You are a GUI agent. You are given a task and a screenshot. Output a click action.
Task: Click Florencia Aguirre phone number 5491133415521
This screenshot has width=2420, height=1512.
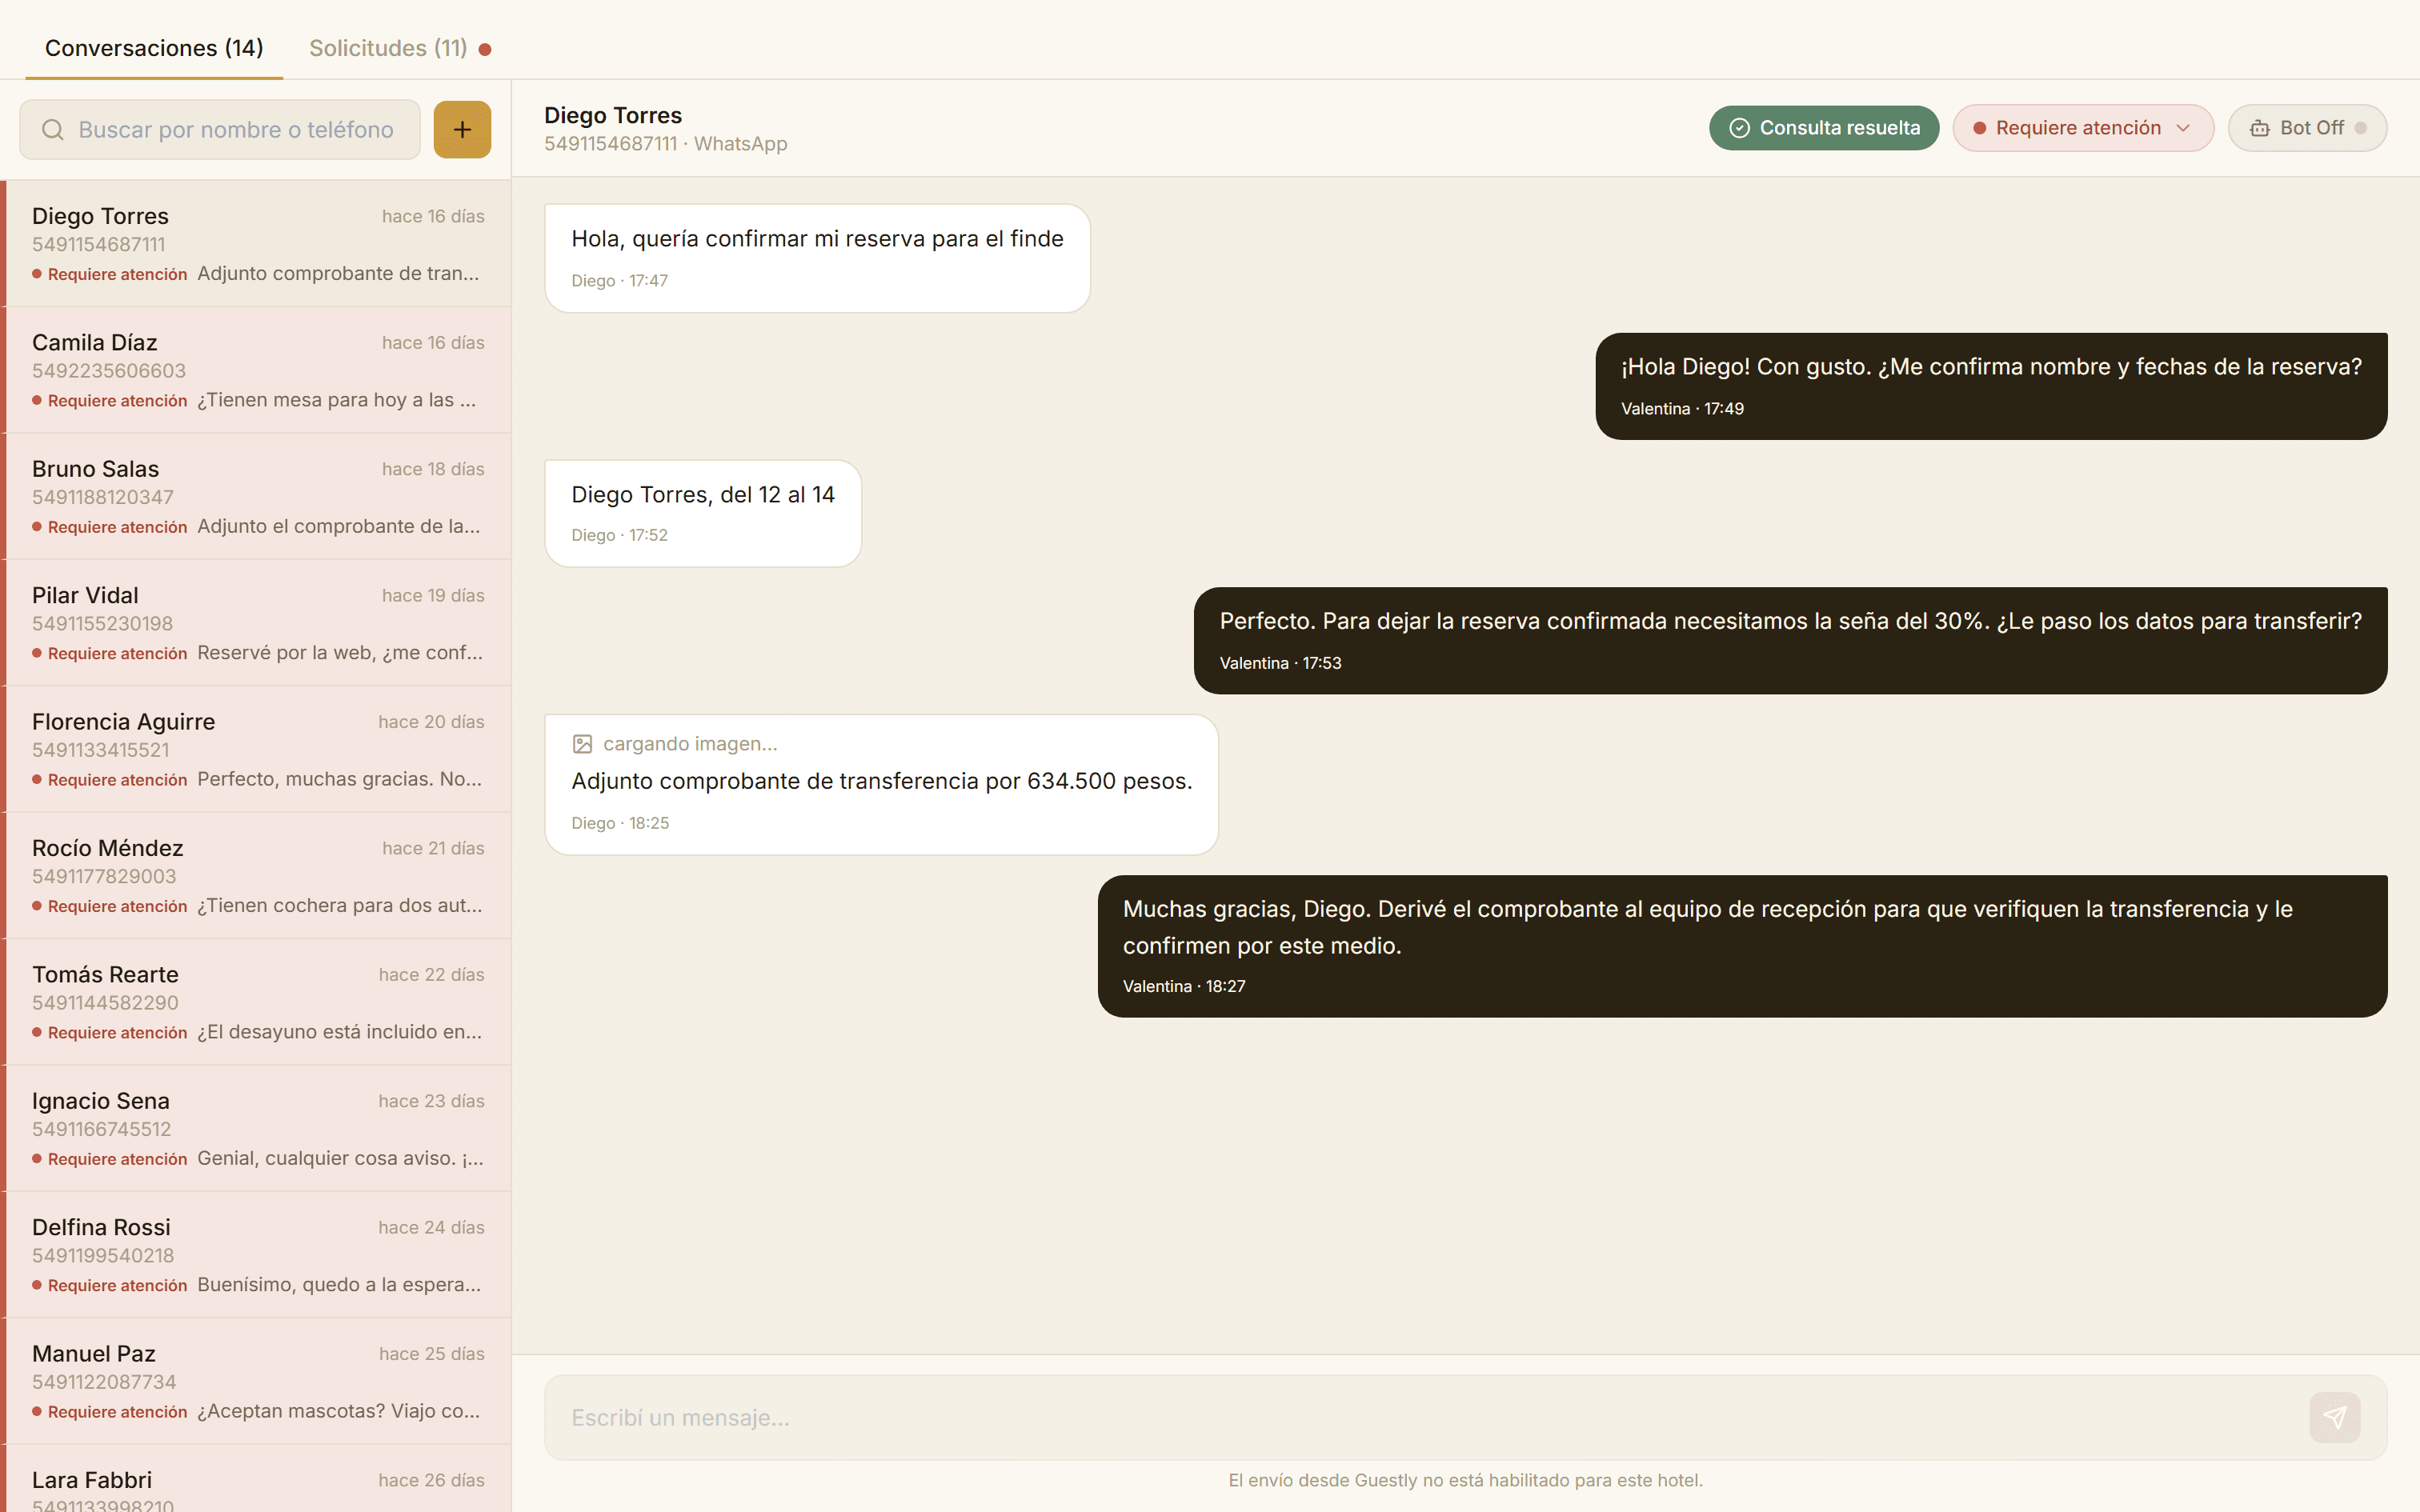tap(101, 750)
